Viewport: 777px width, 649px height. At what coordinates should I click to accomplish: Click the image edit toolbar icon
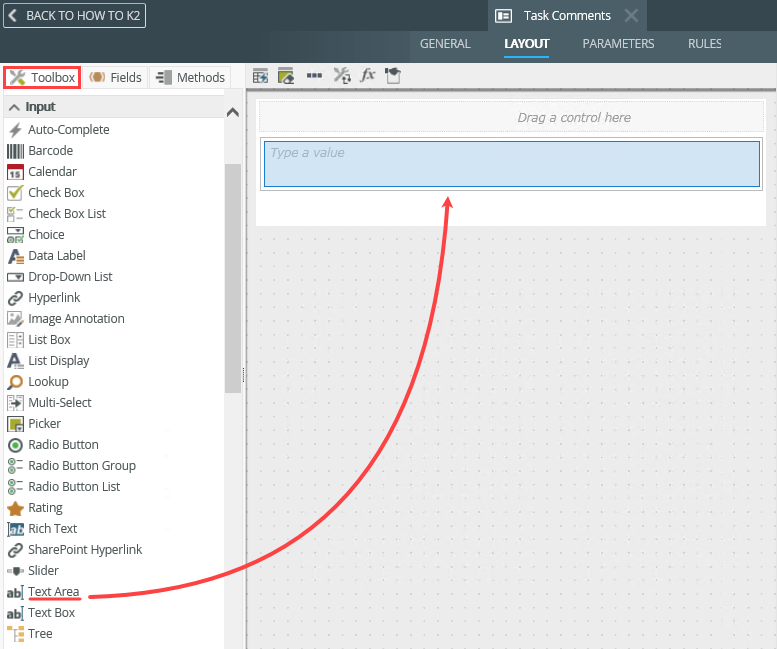point(286,76)
